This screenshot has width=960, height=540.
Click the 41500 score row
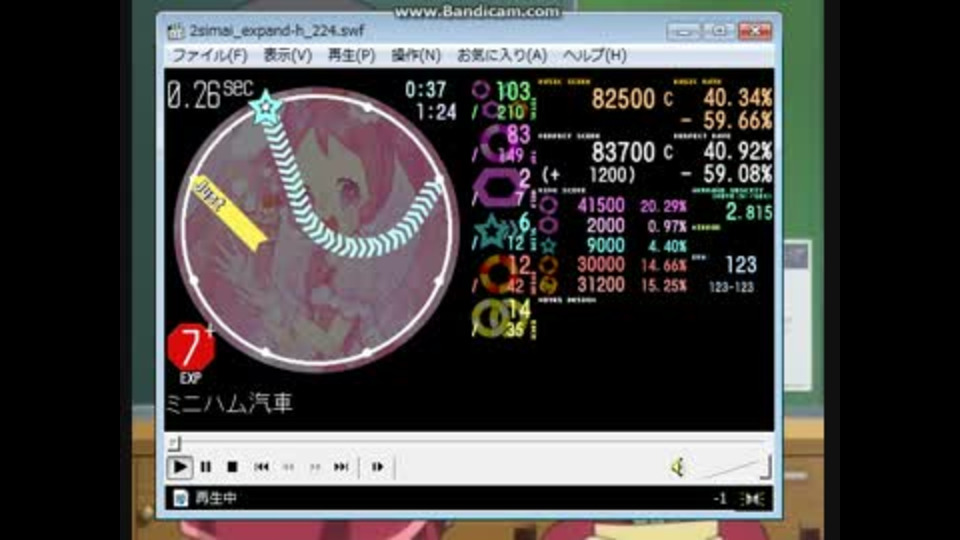pos(613,206)
